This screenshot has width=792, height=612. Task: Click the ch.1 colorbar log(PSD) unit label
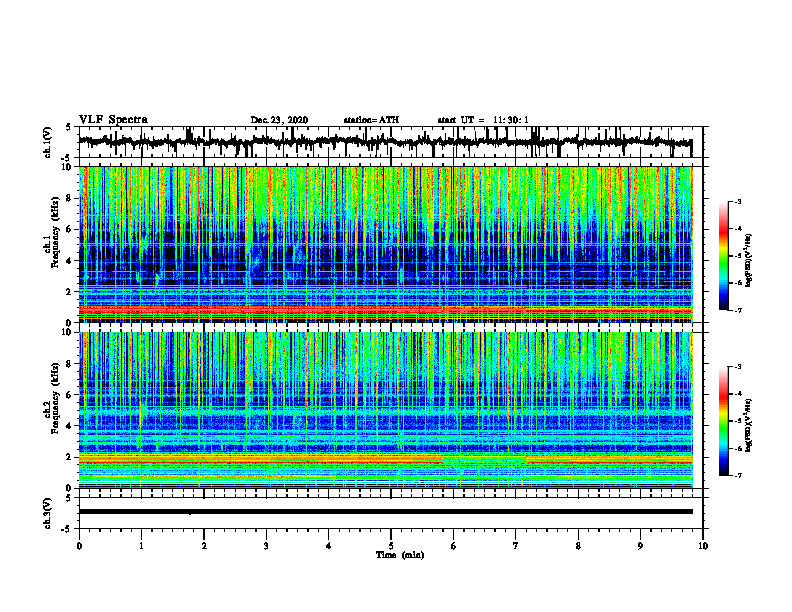tap(748, 261)
